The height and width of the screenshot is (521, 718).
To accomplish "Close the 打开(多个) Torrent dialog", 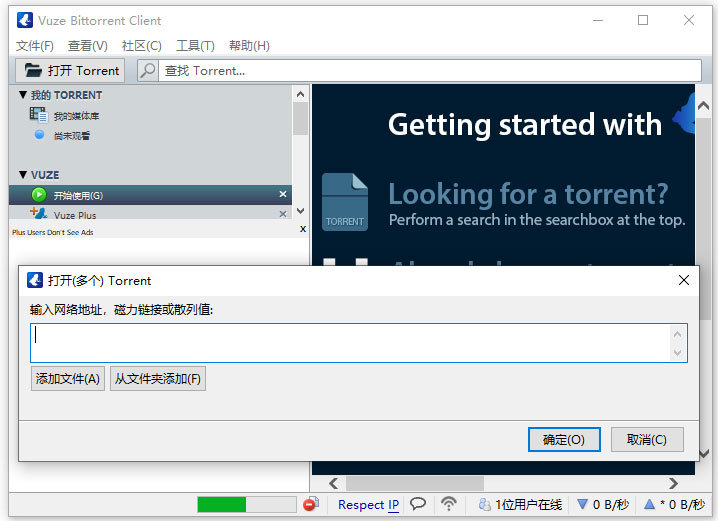I will coord(684,280).
